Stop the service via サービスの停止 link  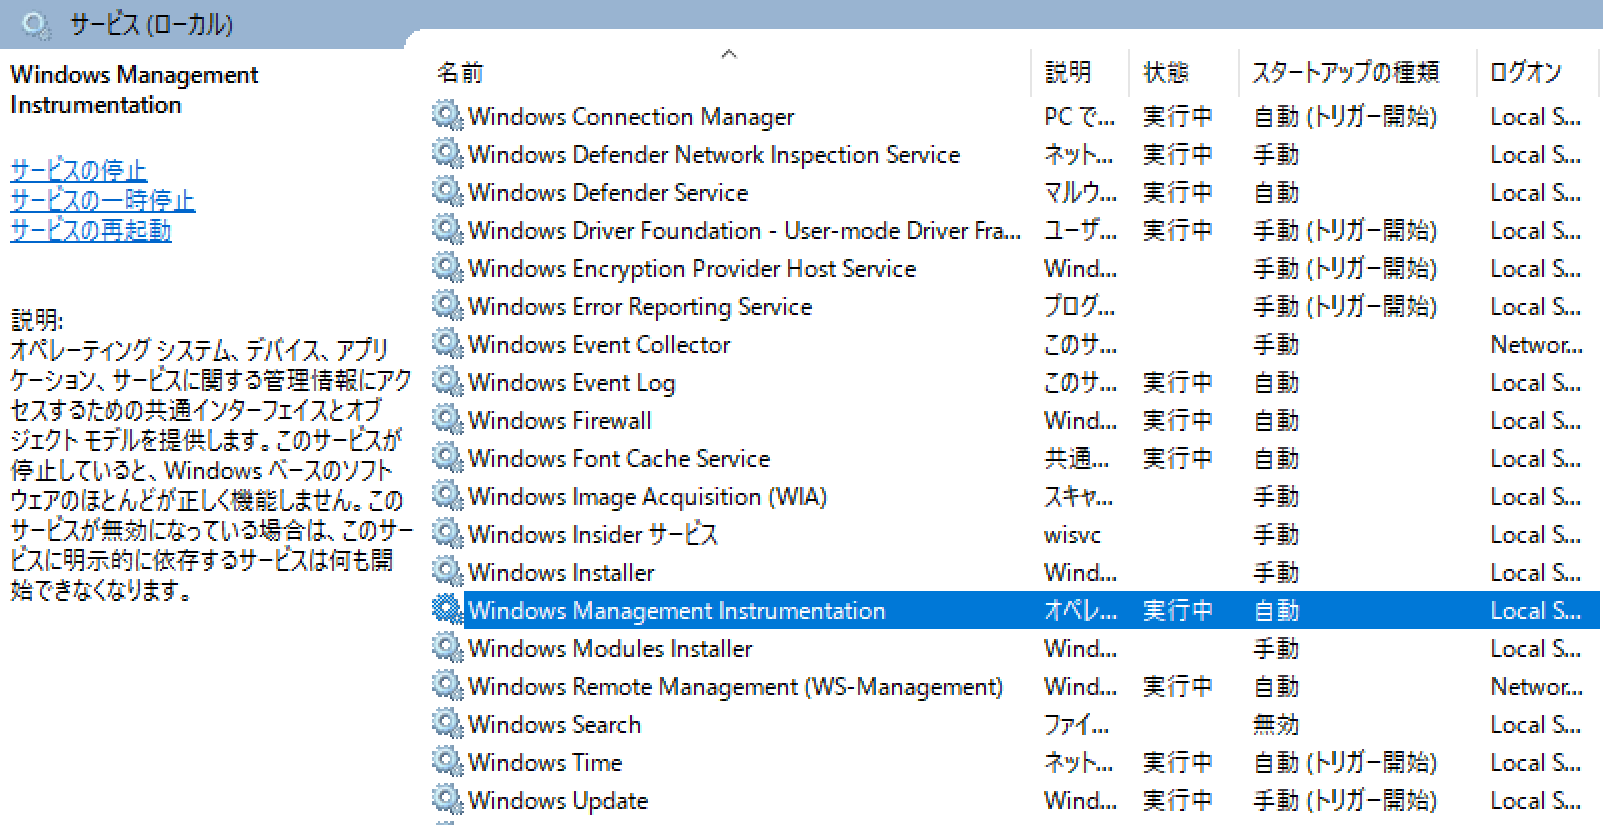[79, 170]
